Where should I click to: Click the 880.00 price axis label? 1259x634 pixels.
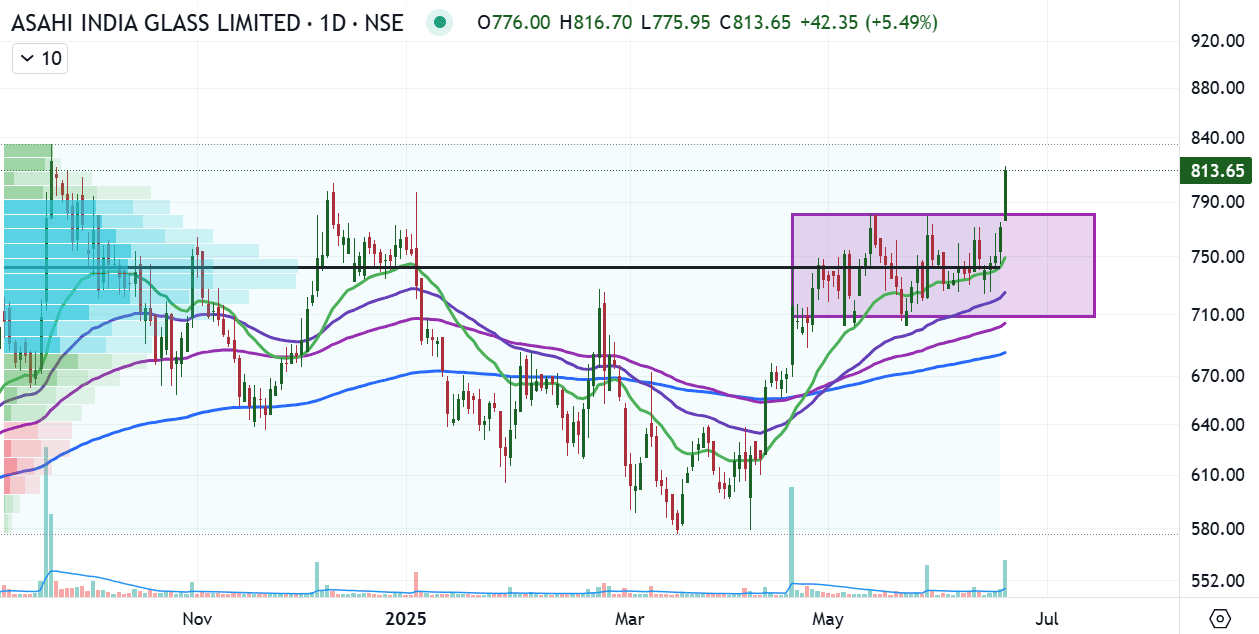coord(1217,88)
